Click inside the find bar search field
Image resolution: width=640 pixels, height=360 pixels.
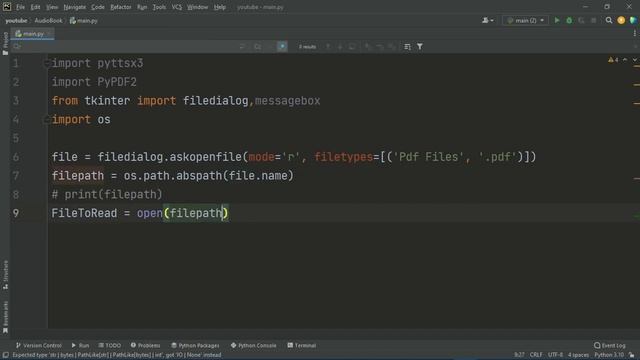click(129, 47)
